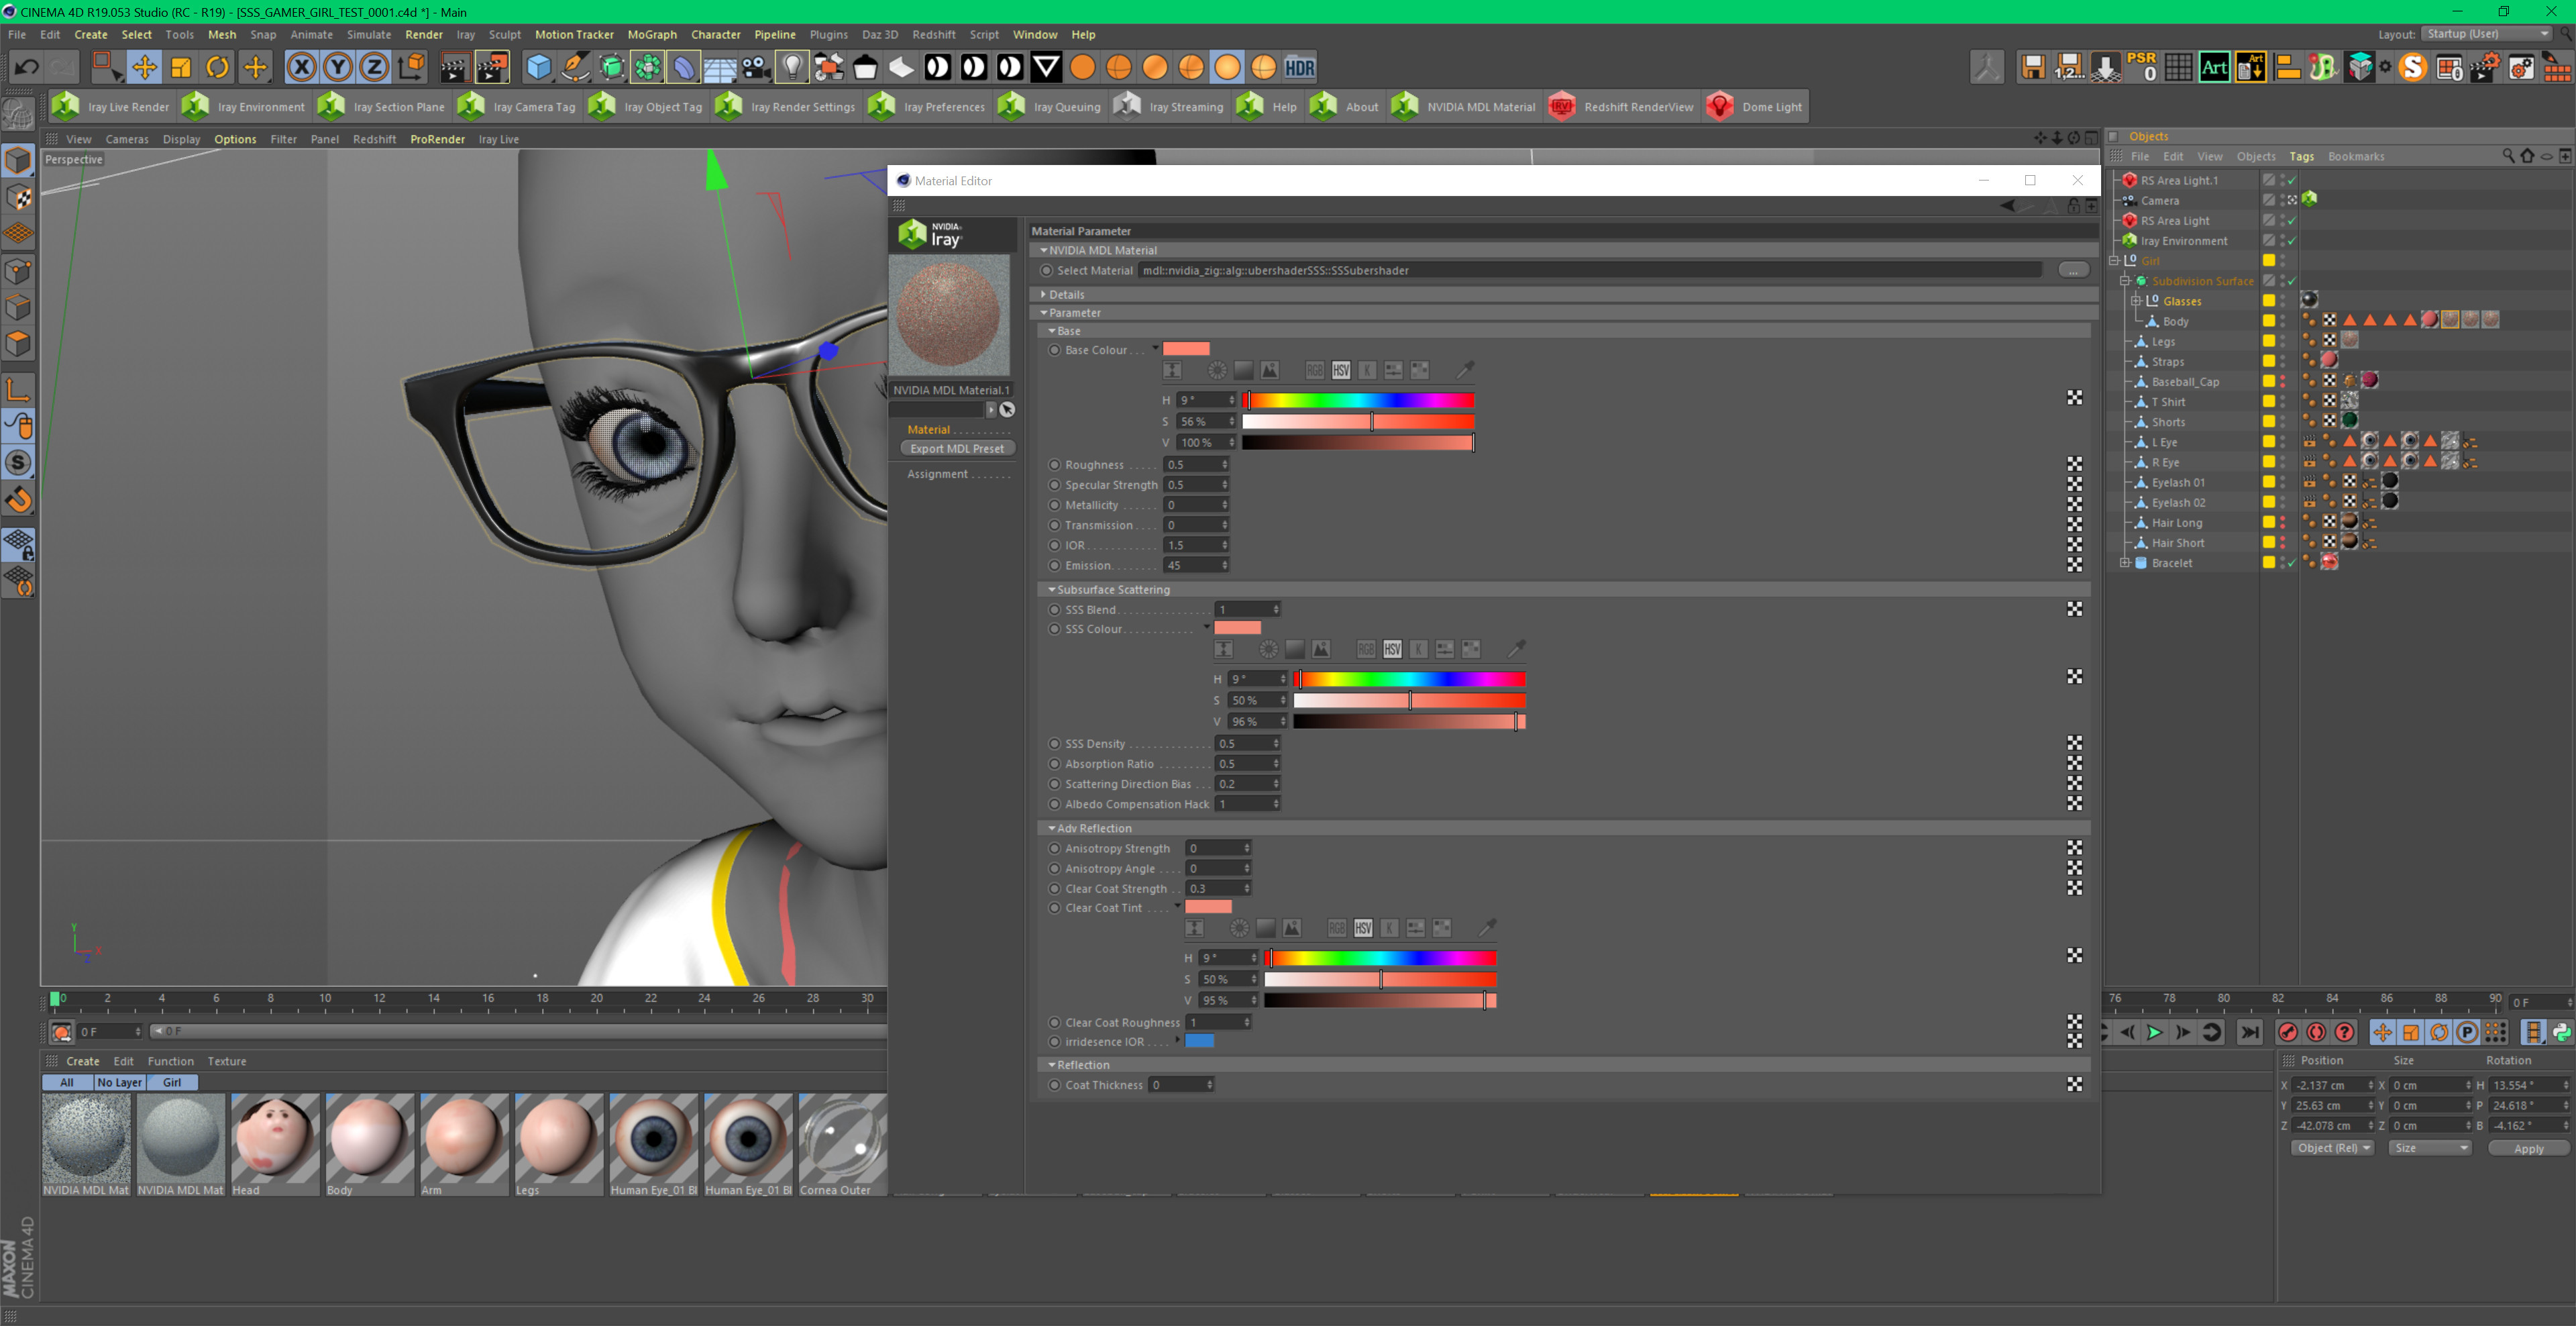
Task: Select the Head material thumbnail
Action: (x=275, y=1137)
